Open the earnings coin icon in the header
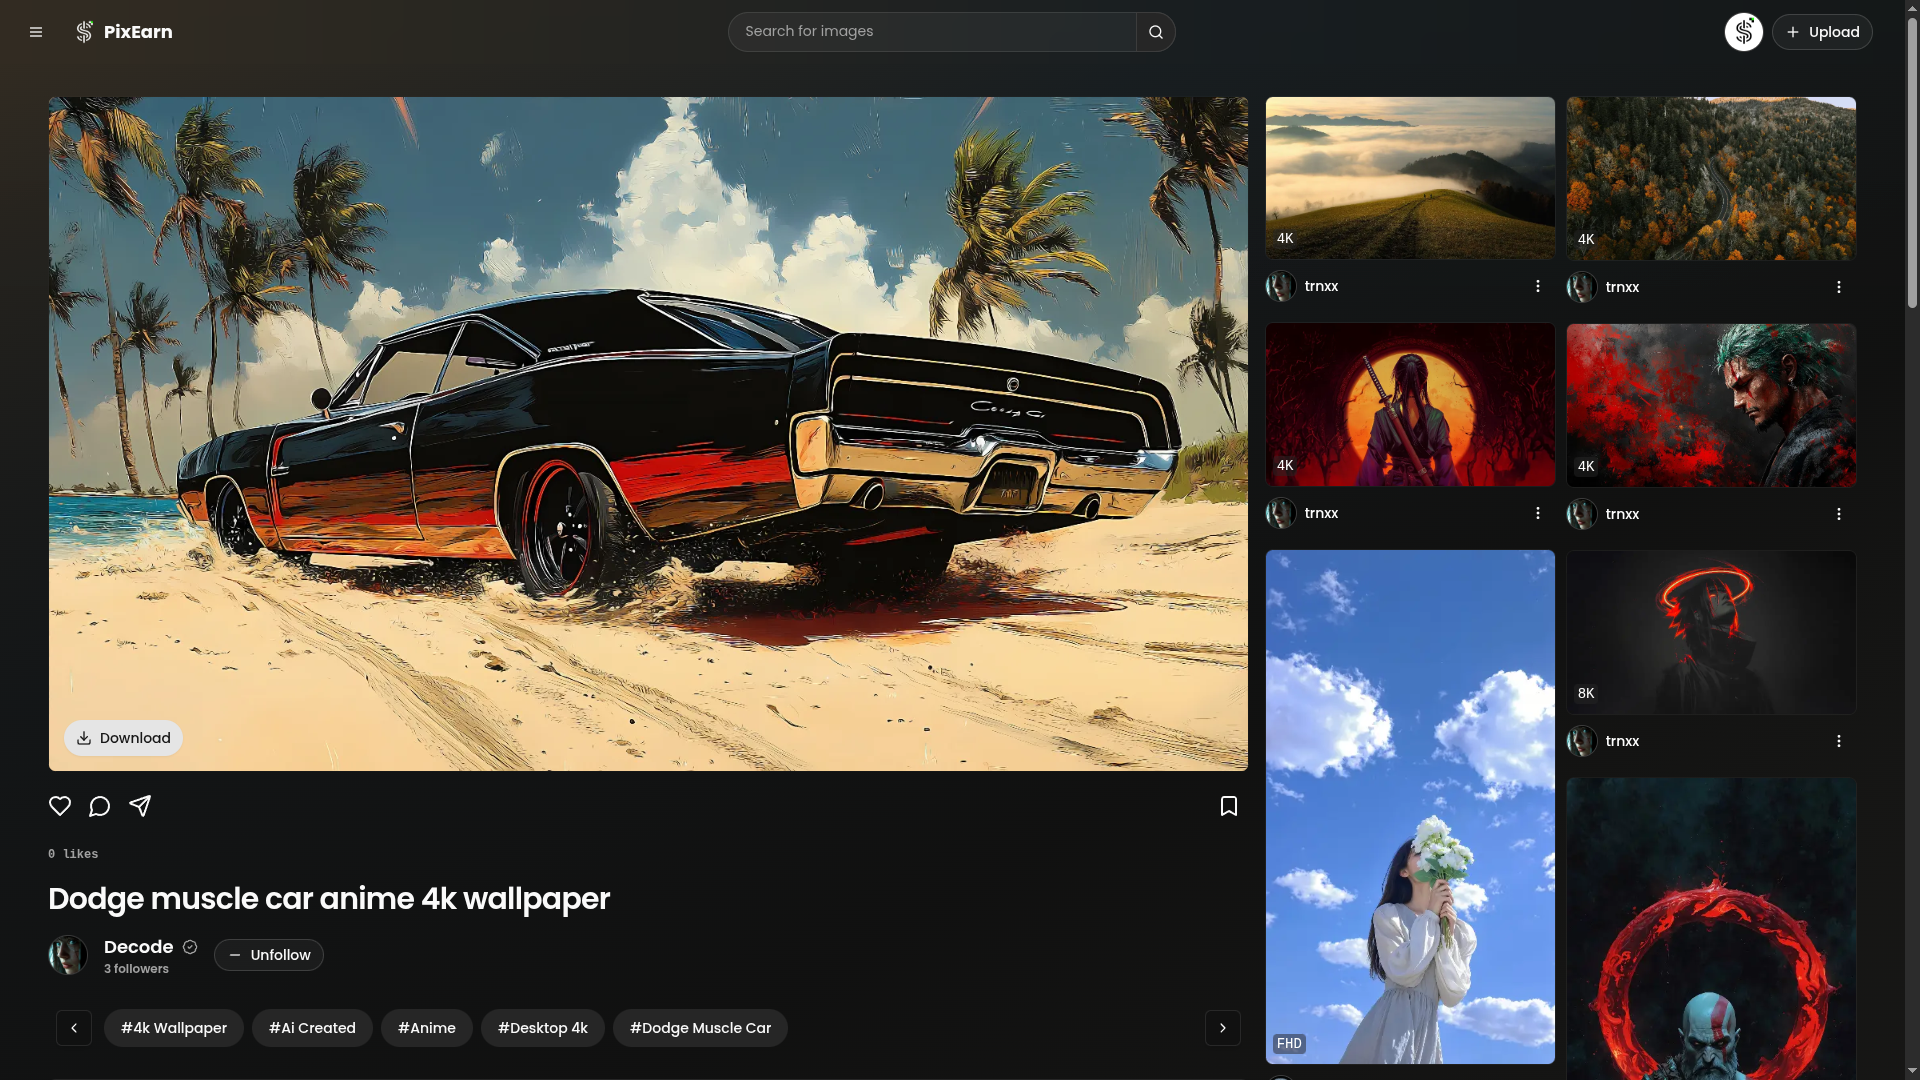This screenshot has width=1920, height=1080. (1743, 31)
